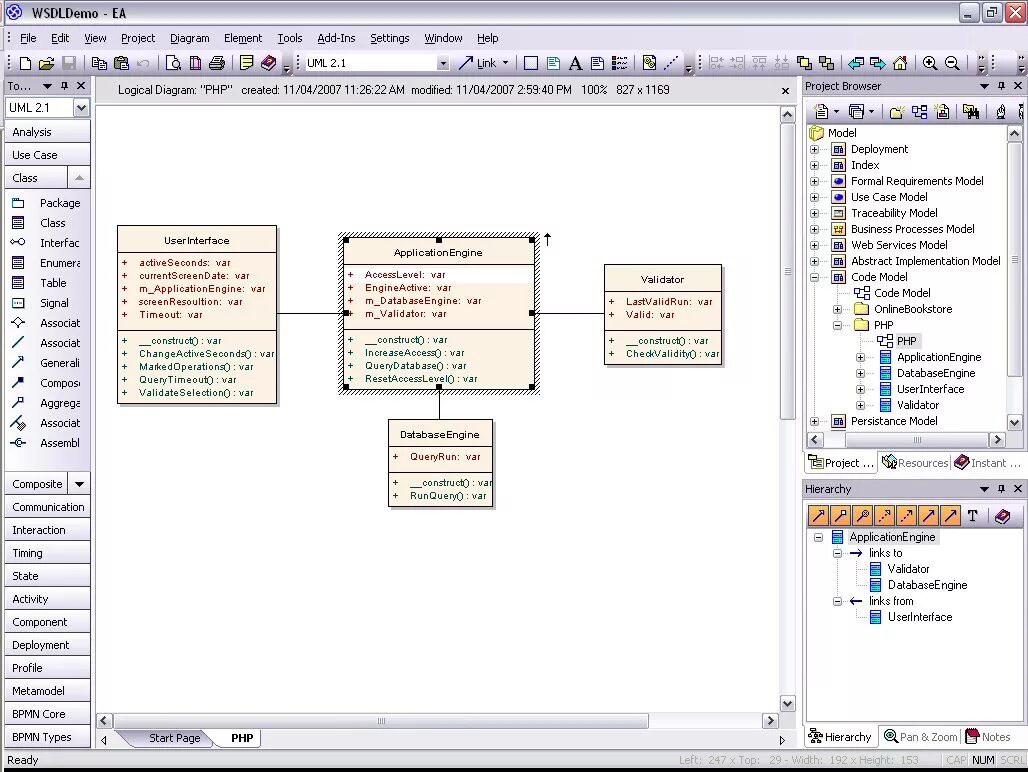The width and height of the screenshot is (1028, 772).
Task: Click the Zoom Out magnifier icon
Action: pyautogui.click(x=953, y=63)
